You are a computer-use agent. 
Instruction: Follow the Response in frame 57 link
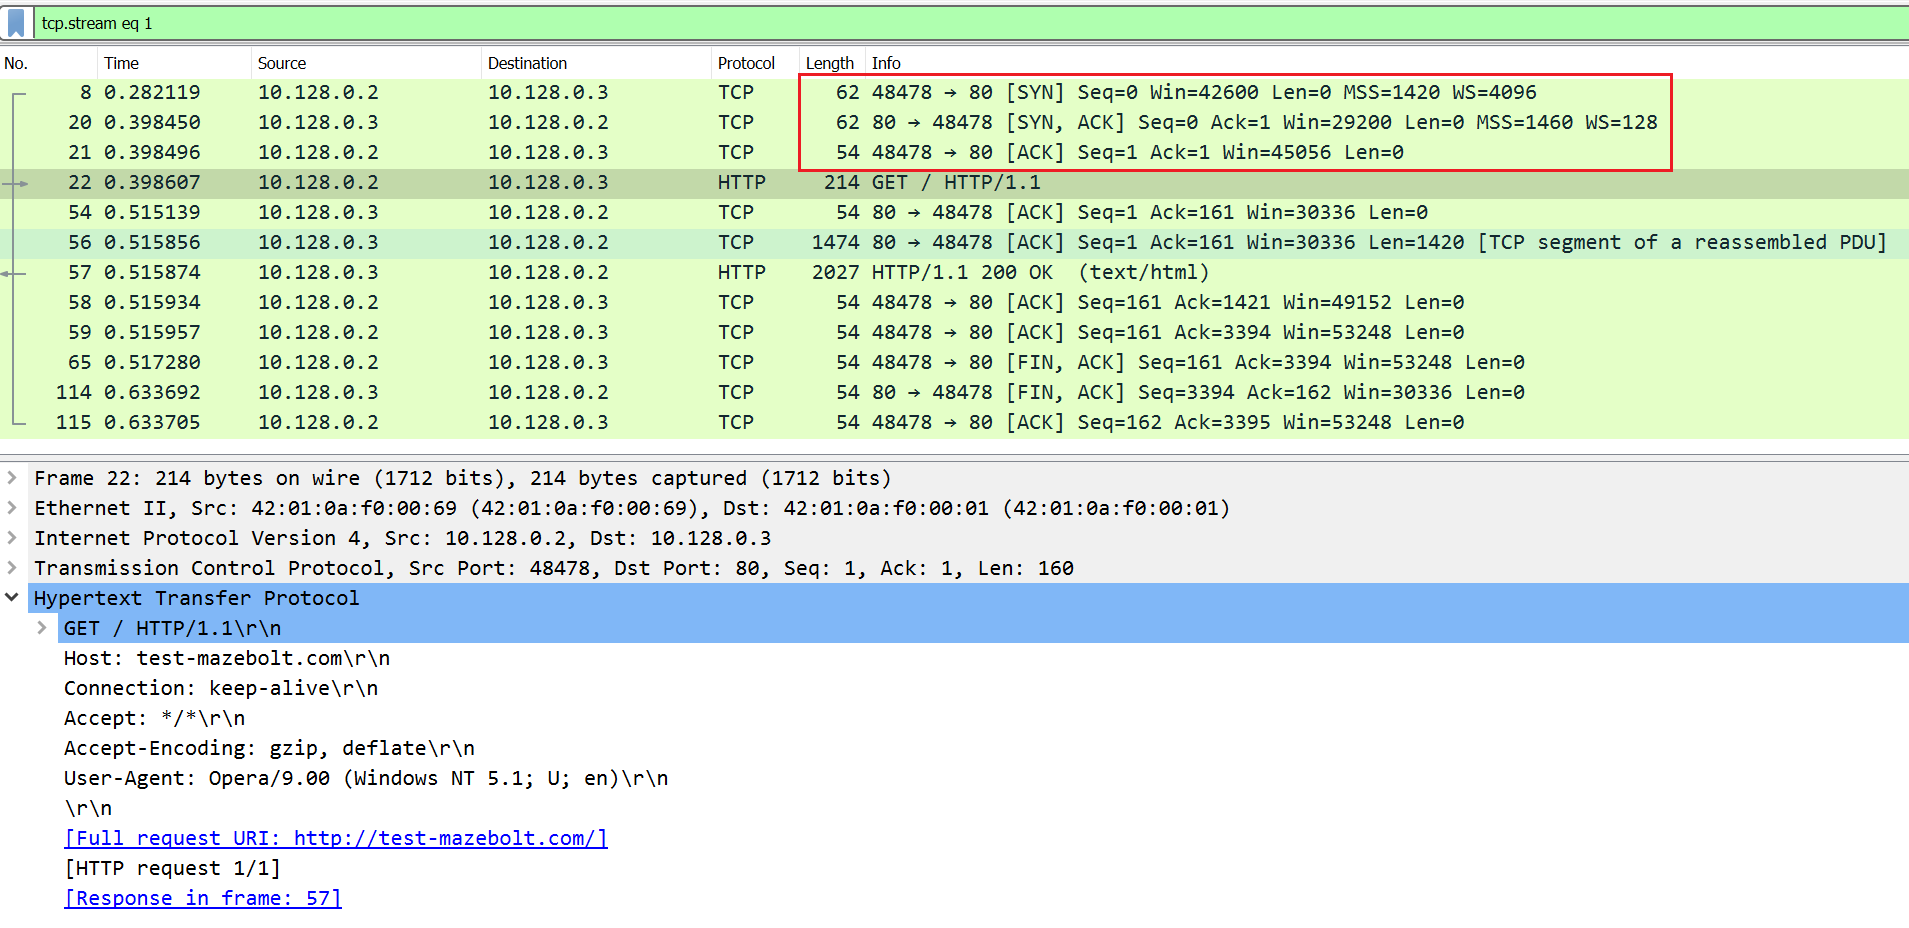click(202, 898)
